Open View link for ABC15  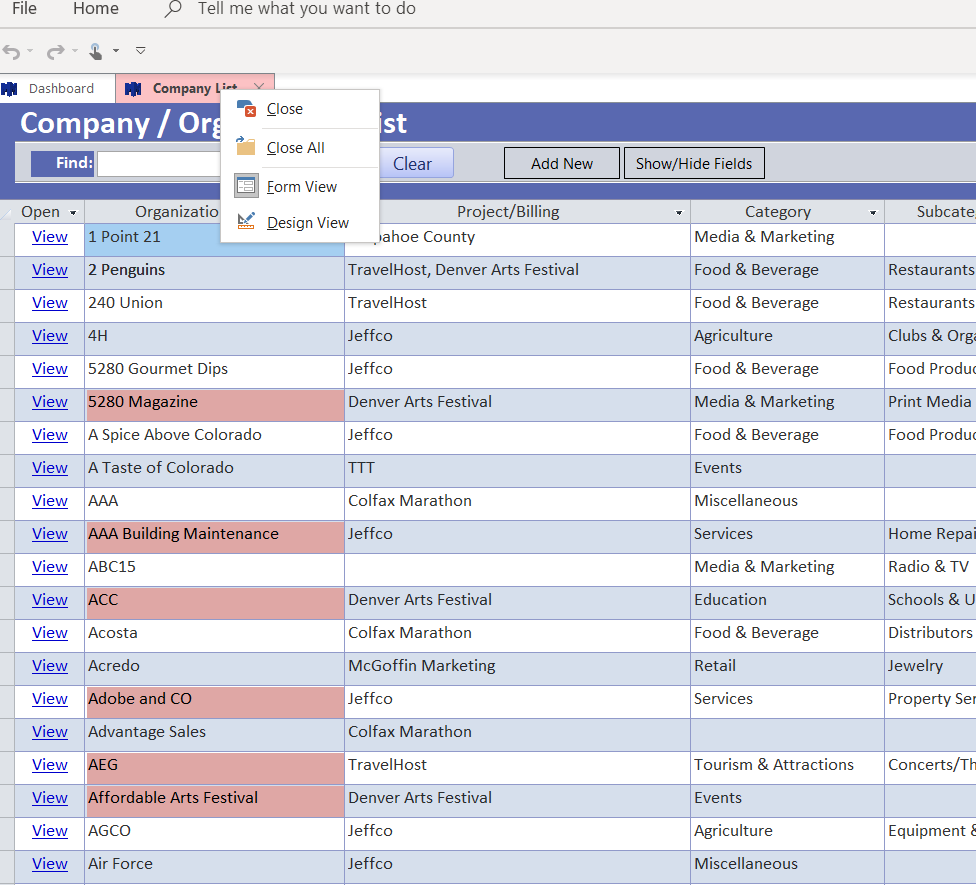[x=50, y=567]
